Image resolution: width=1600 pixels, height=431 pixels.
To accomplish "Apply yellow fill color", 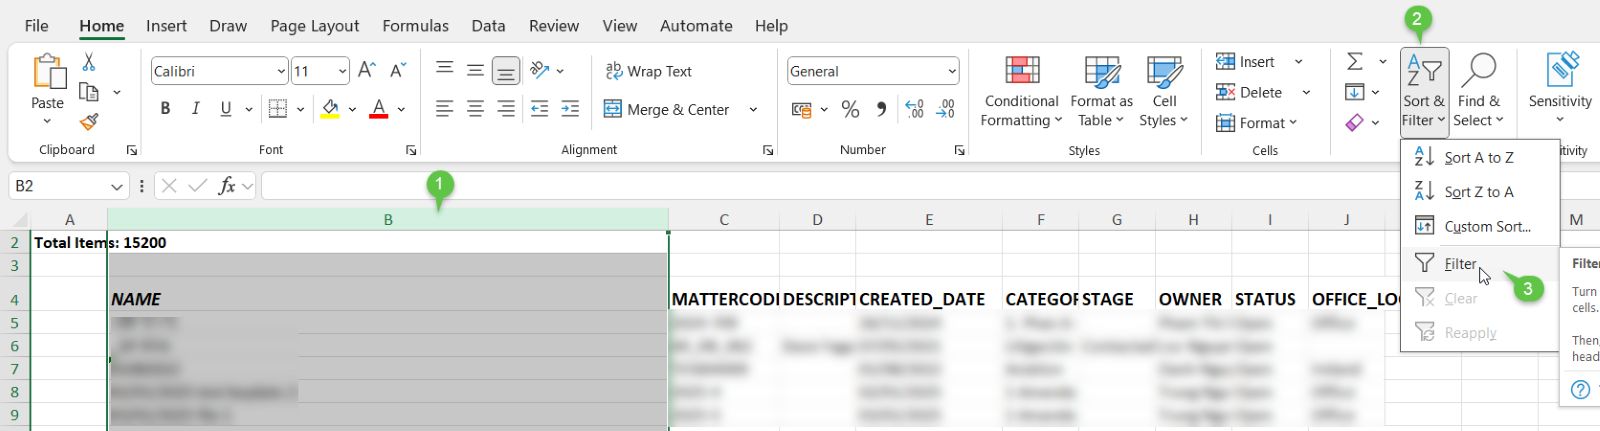I will click(330, 109).
